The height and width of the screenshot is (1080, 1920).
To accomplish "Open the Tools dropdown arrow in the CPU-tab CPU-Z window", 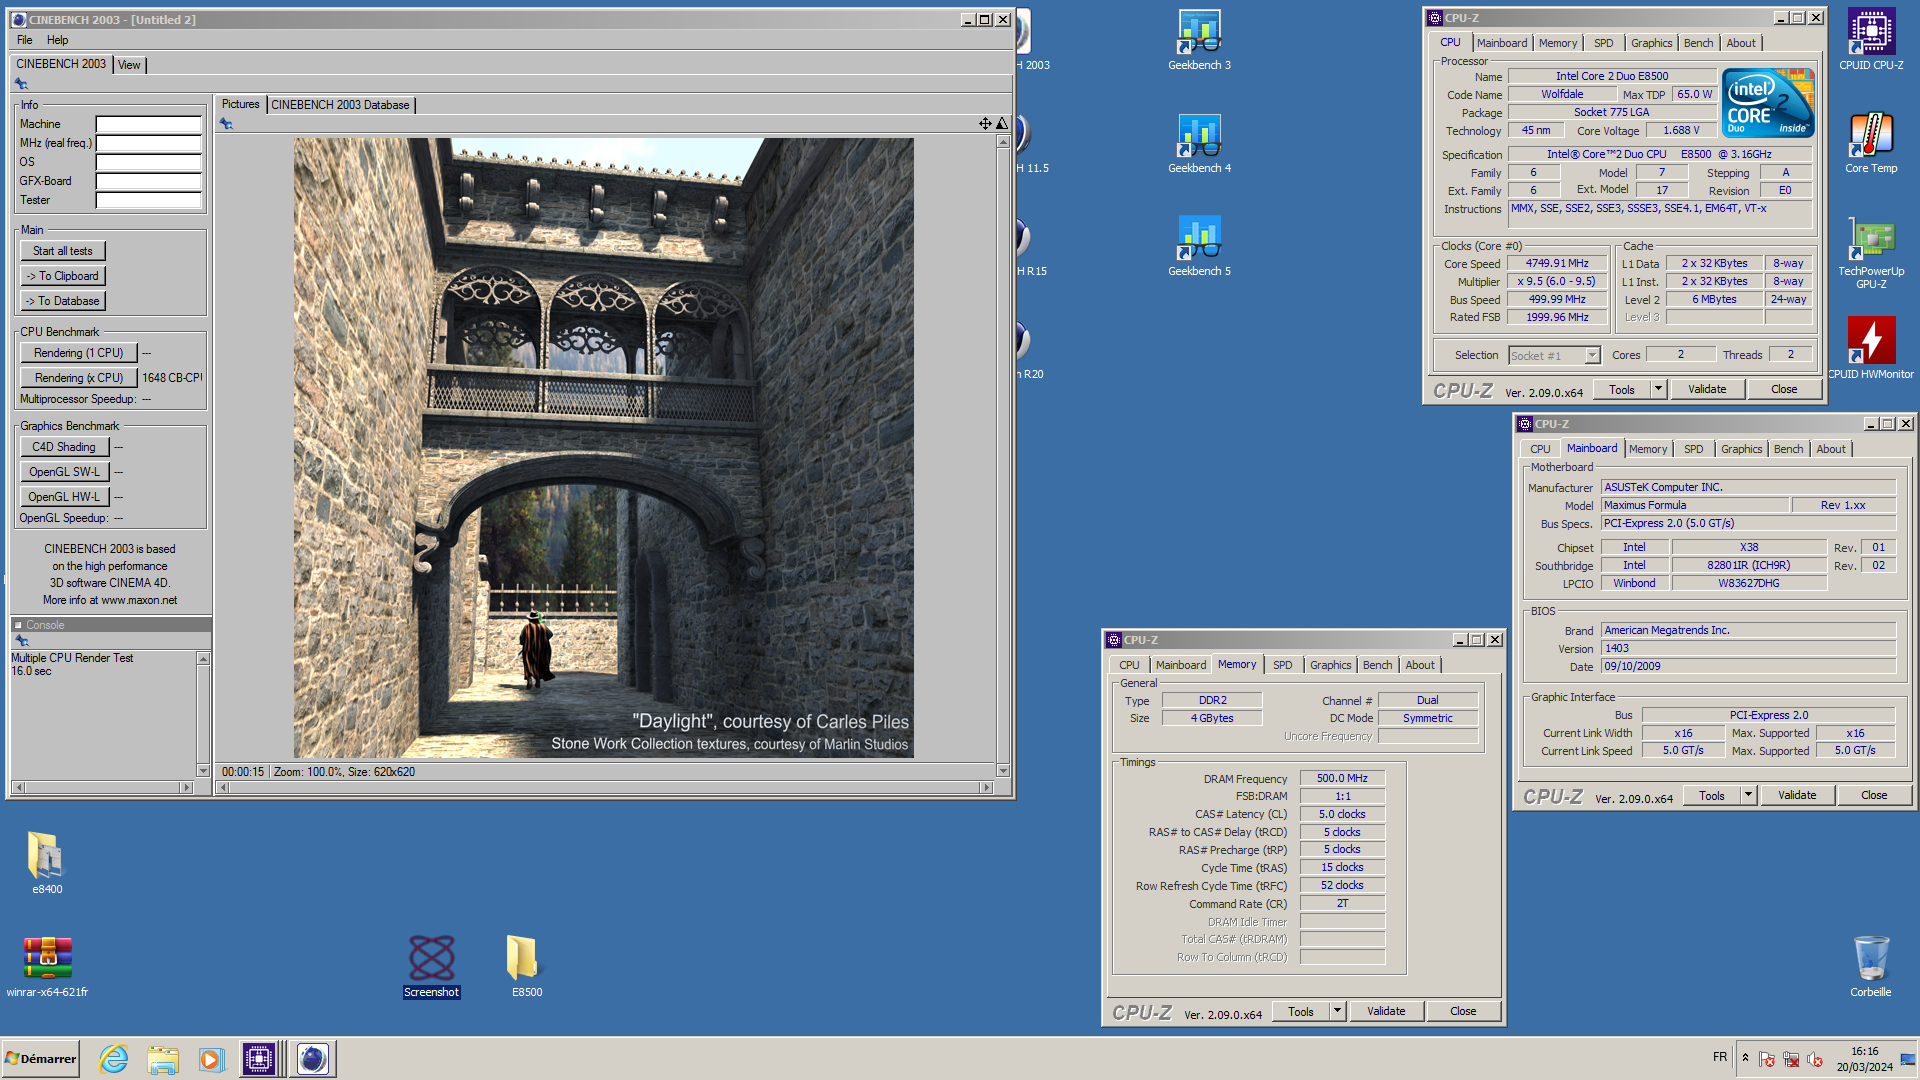I will tap(1658, 389).
